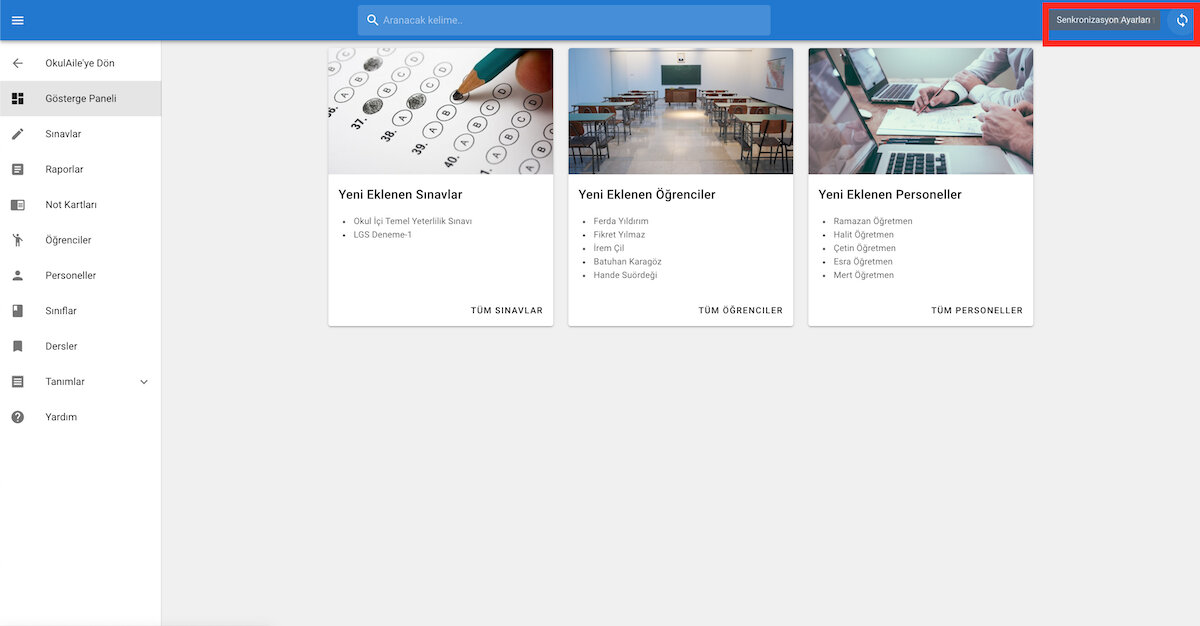Screen dimensions: 1200x626
Task: Click the Tanımlar list icon
Action: 17,382
